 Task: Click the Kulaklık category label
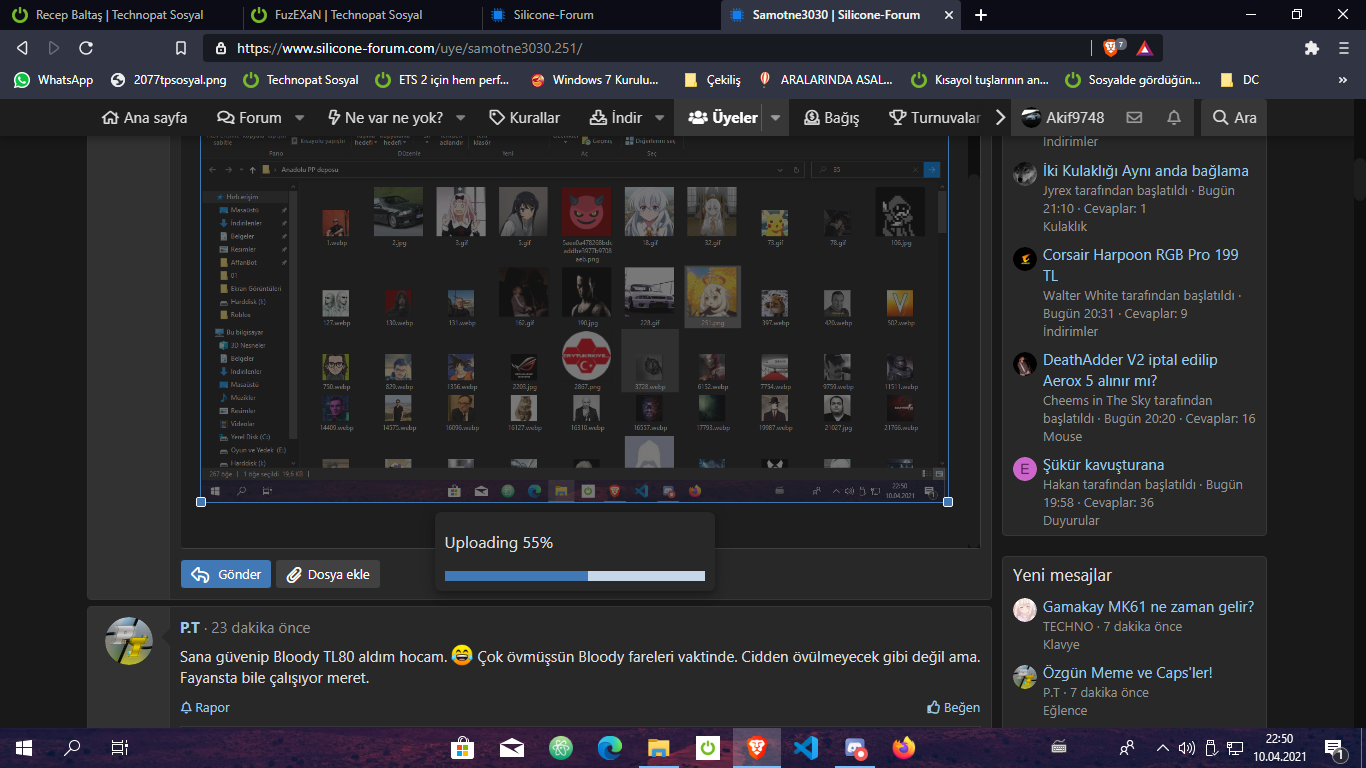point(1065,227)
